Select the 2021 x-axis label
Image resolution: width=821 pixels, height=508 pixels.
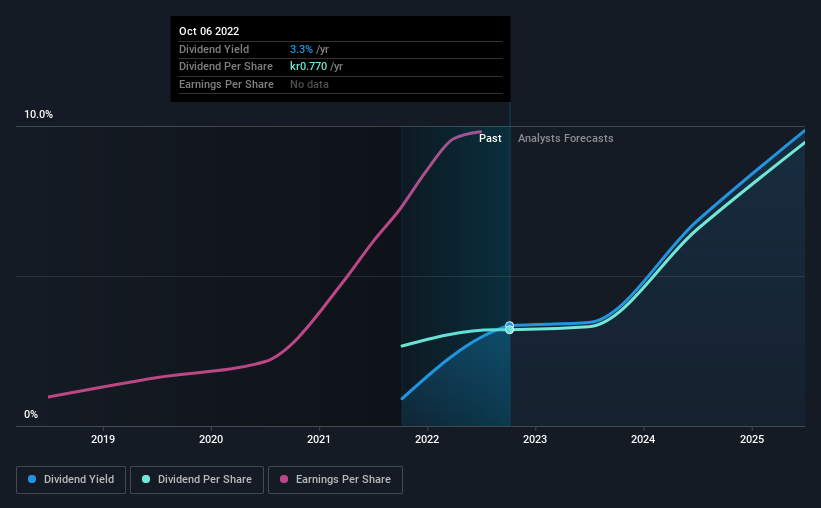pyautogui.click(x=319, y=439)
